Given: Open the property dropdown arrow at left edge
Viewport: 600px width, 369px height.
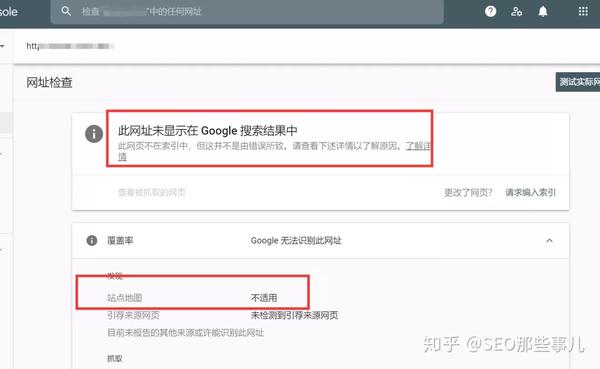Looking at the screenshot, I should [x=2, y=46].
